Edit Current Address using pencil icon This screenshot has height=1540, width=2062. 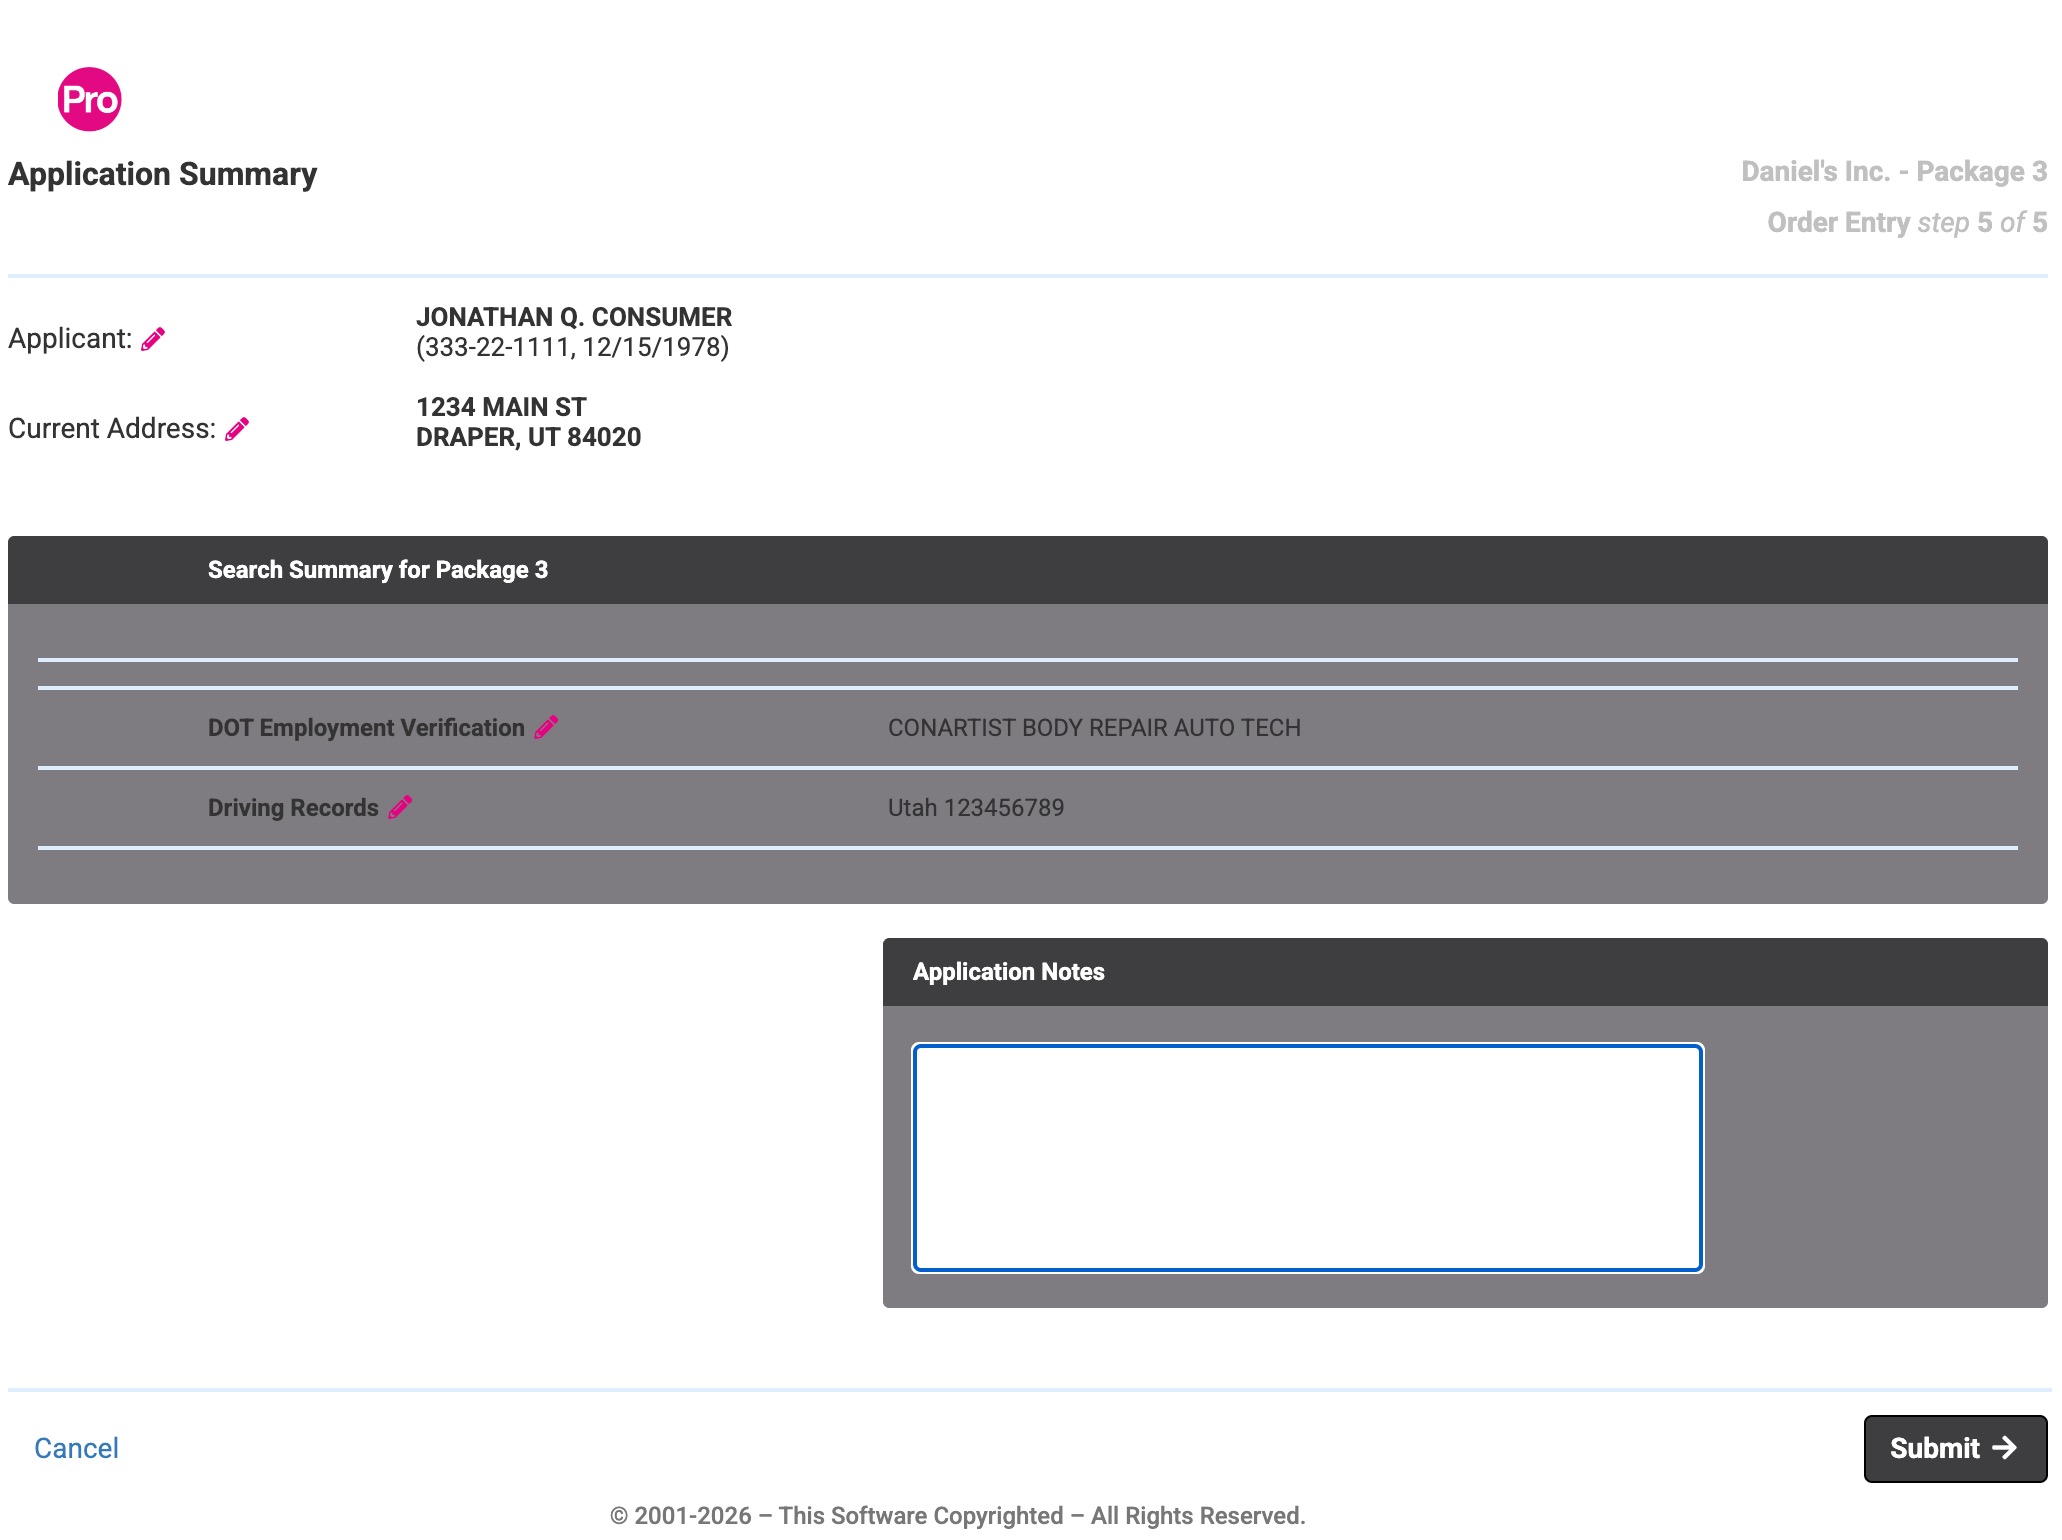click(237, 429)
